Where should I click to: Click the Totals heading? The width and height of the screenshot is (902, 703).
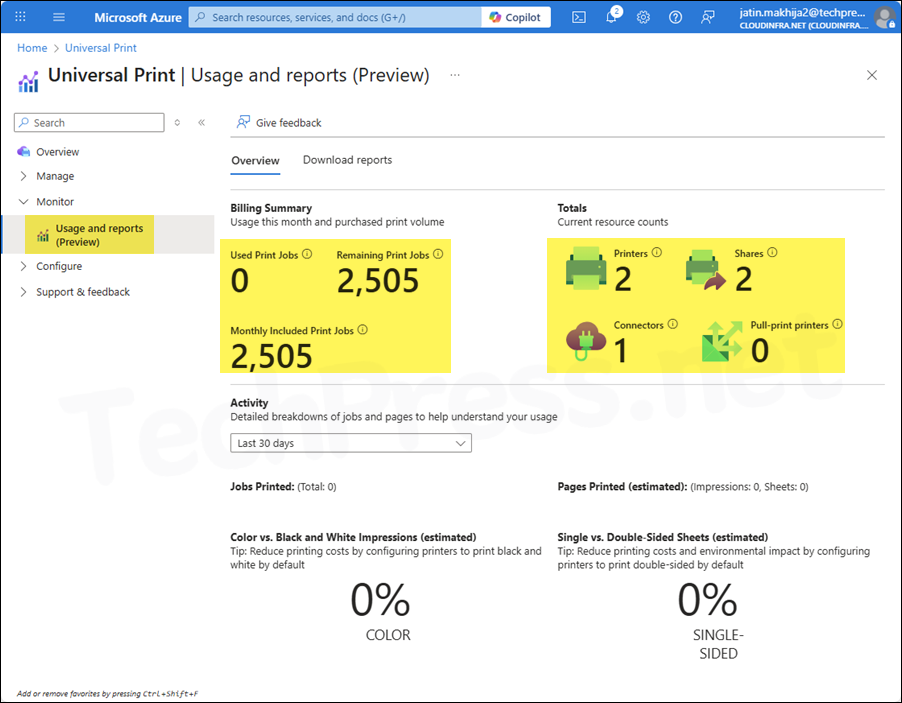click(572, 208)
